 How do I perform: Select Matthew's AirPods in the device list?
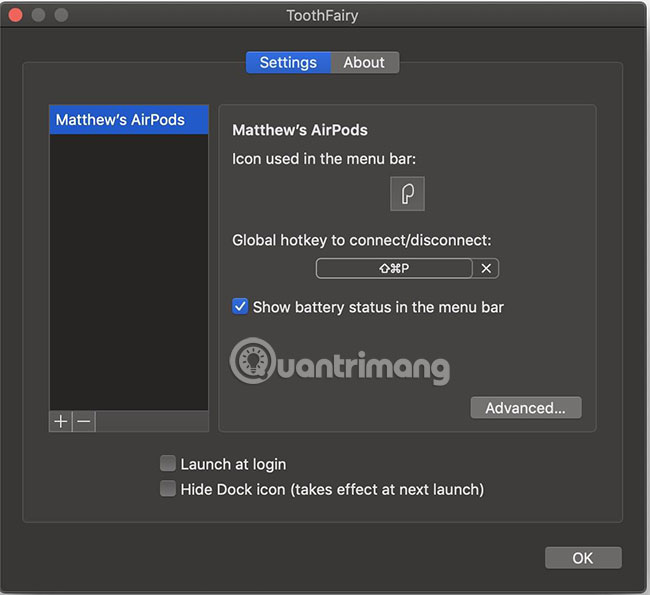click(129, 120)
